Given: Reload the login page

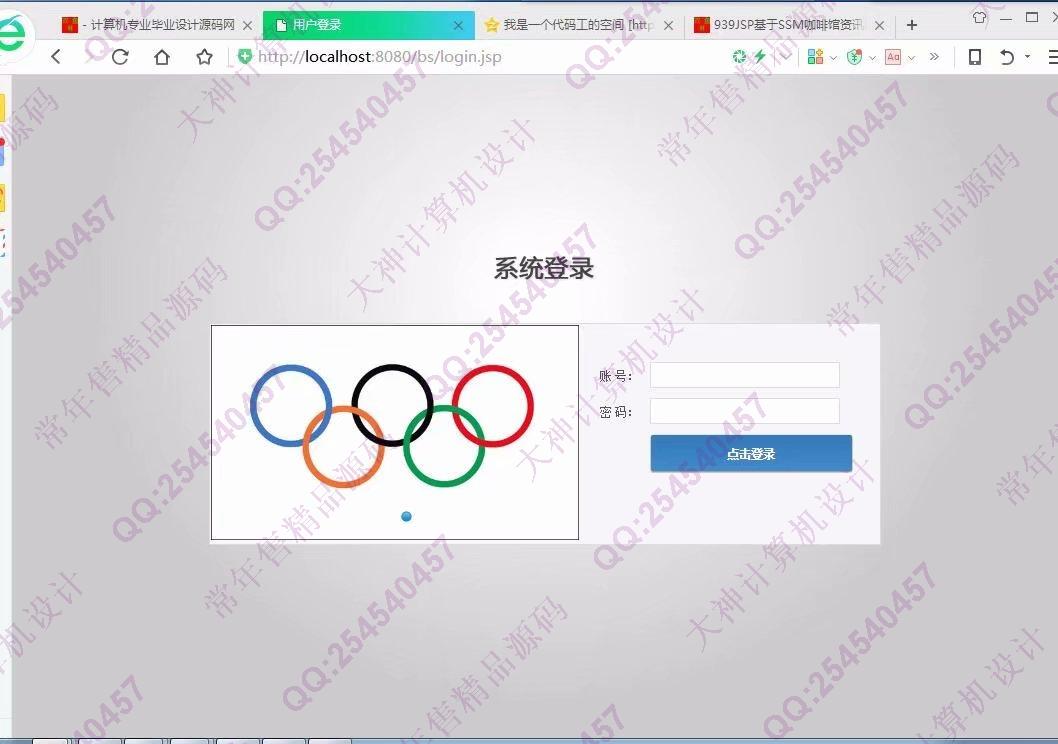Looking at the screenshot, I should 120,57.
